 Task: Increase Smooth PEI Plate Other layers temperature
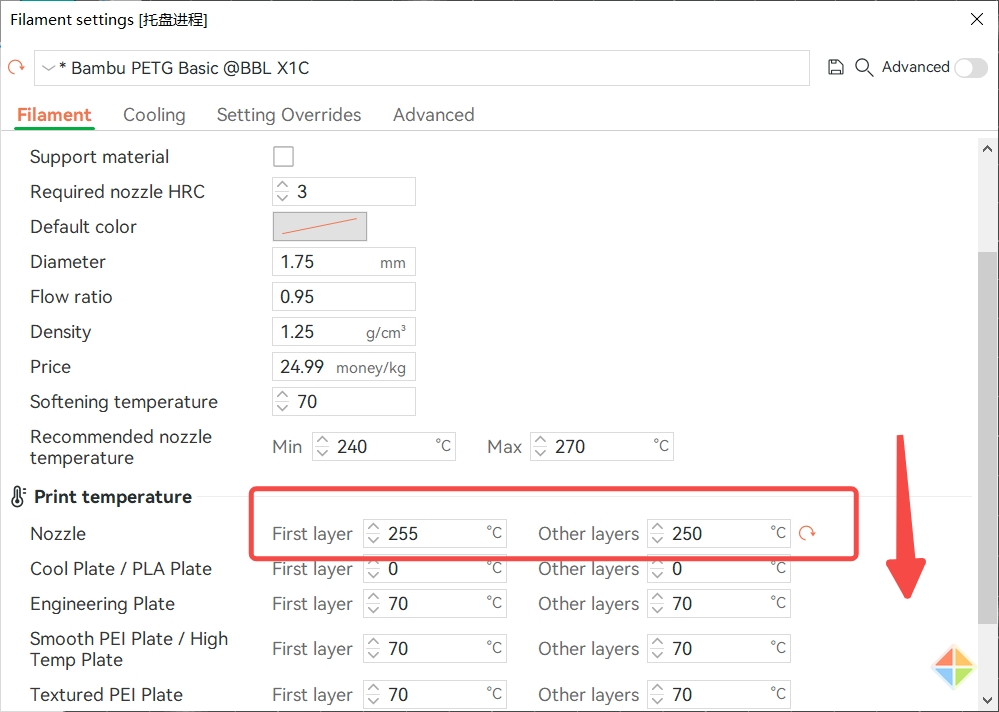point(658,642)
